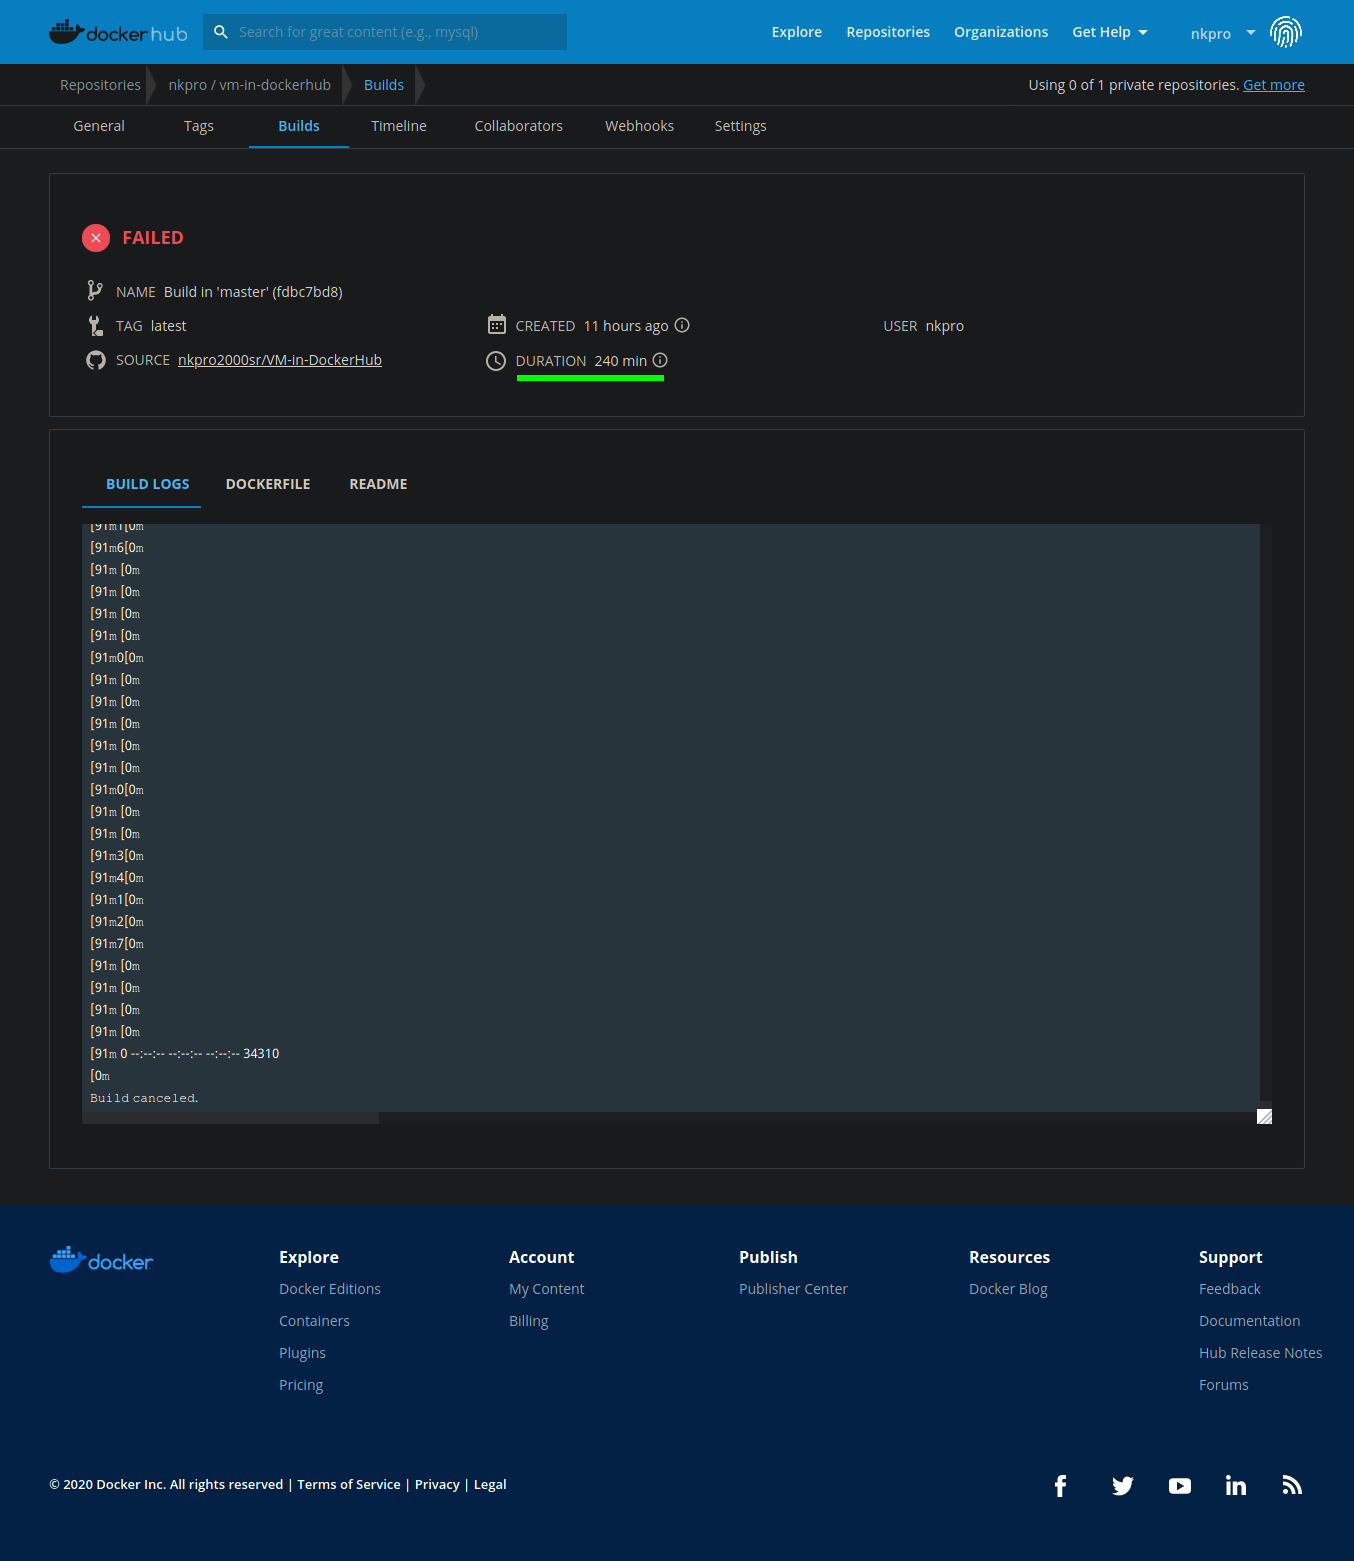Screen dimensions: 1354x1561
Task: Switch to the Settings tab
Action: (741, 126)
